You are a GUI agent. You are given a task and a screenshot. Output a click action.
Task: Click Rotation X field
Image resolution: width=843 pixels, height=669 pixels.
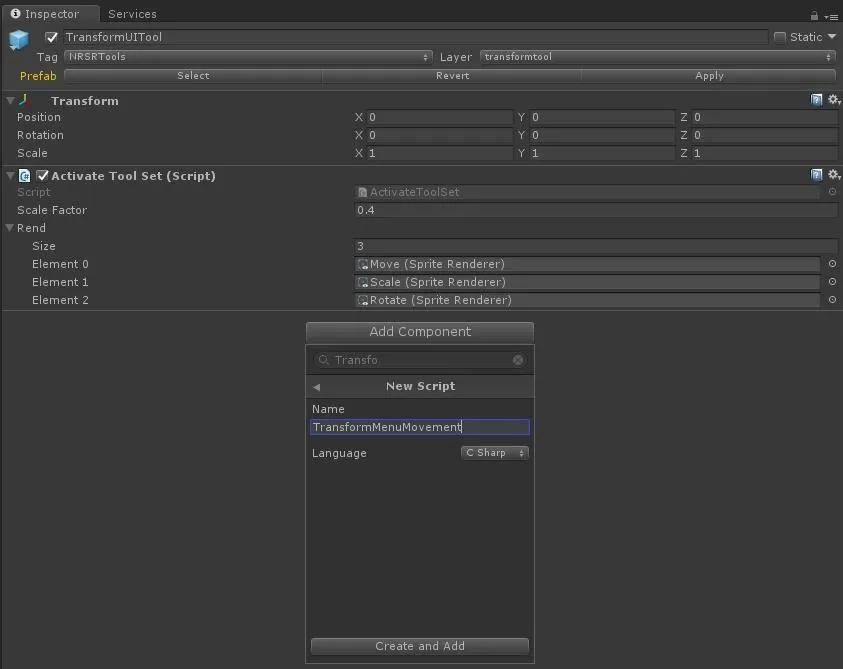click(440, 135)
